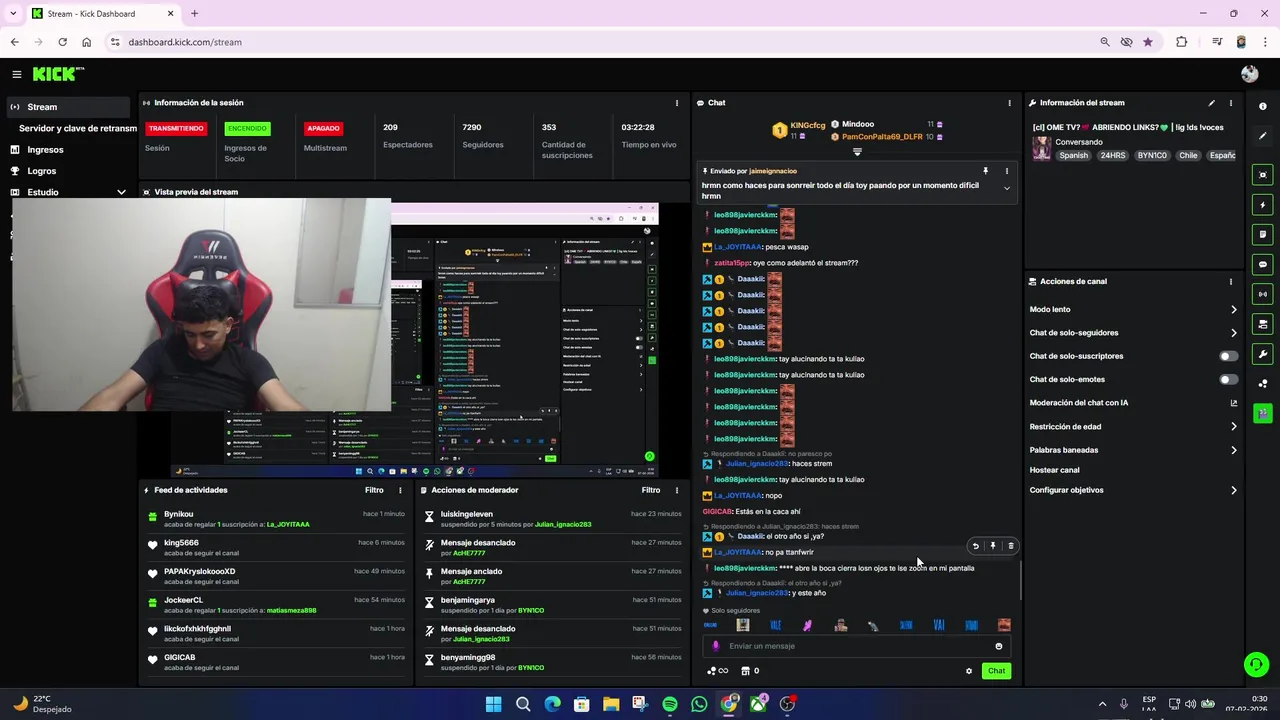Viewport: 1280px width, 720px height.
Task: Open Servidor y clave de retransmisión
Action: coord(76,128)
